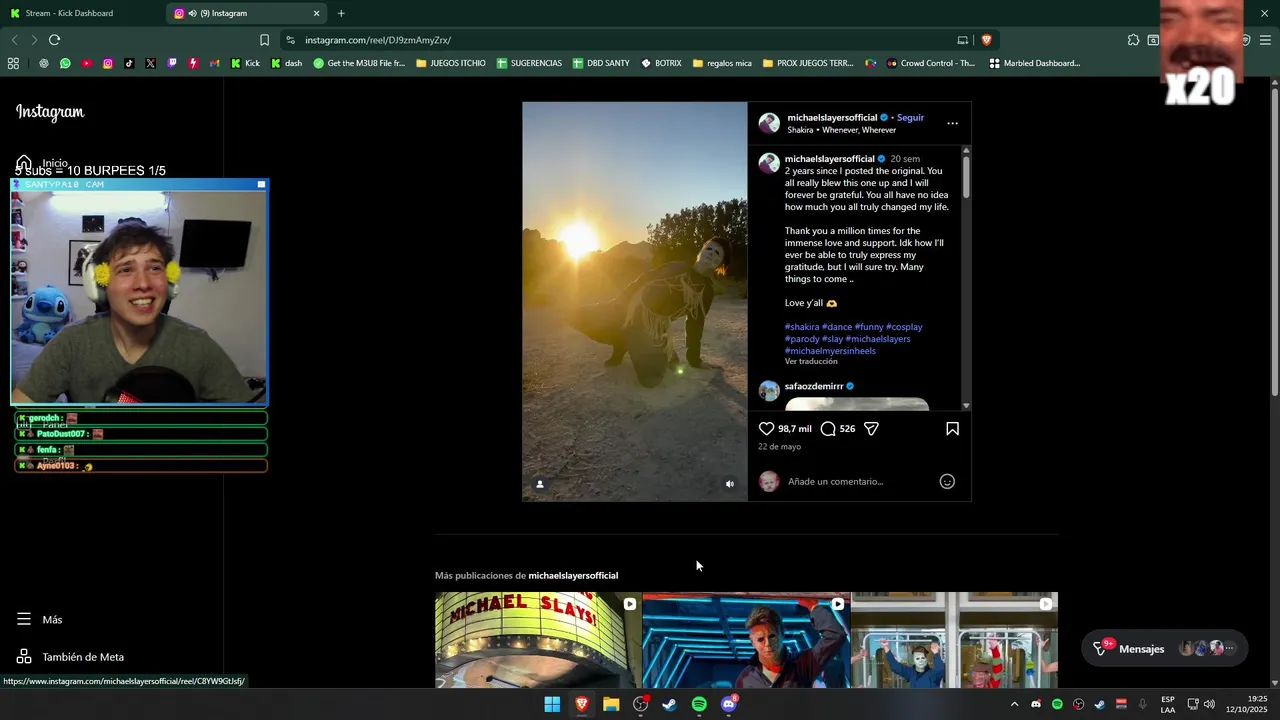Open the 'Shakira • Whenever, Wherever' audio link
Image resolution: width=1280 pixels, height=720 pixels.
point(841,130)
